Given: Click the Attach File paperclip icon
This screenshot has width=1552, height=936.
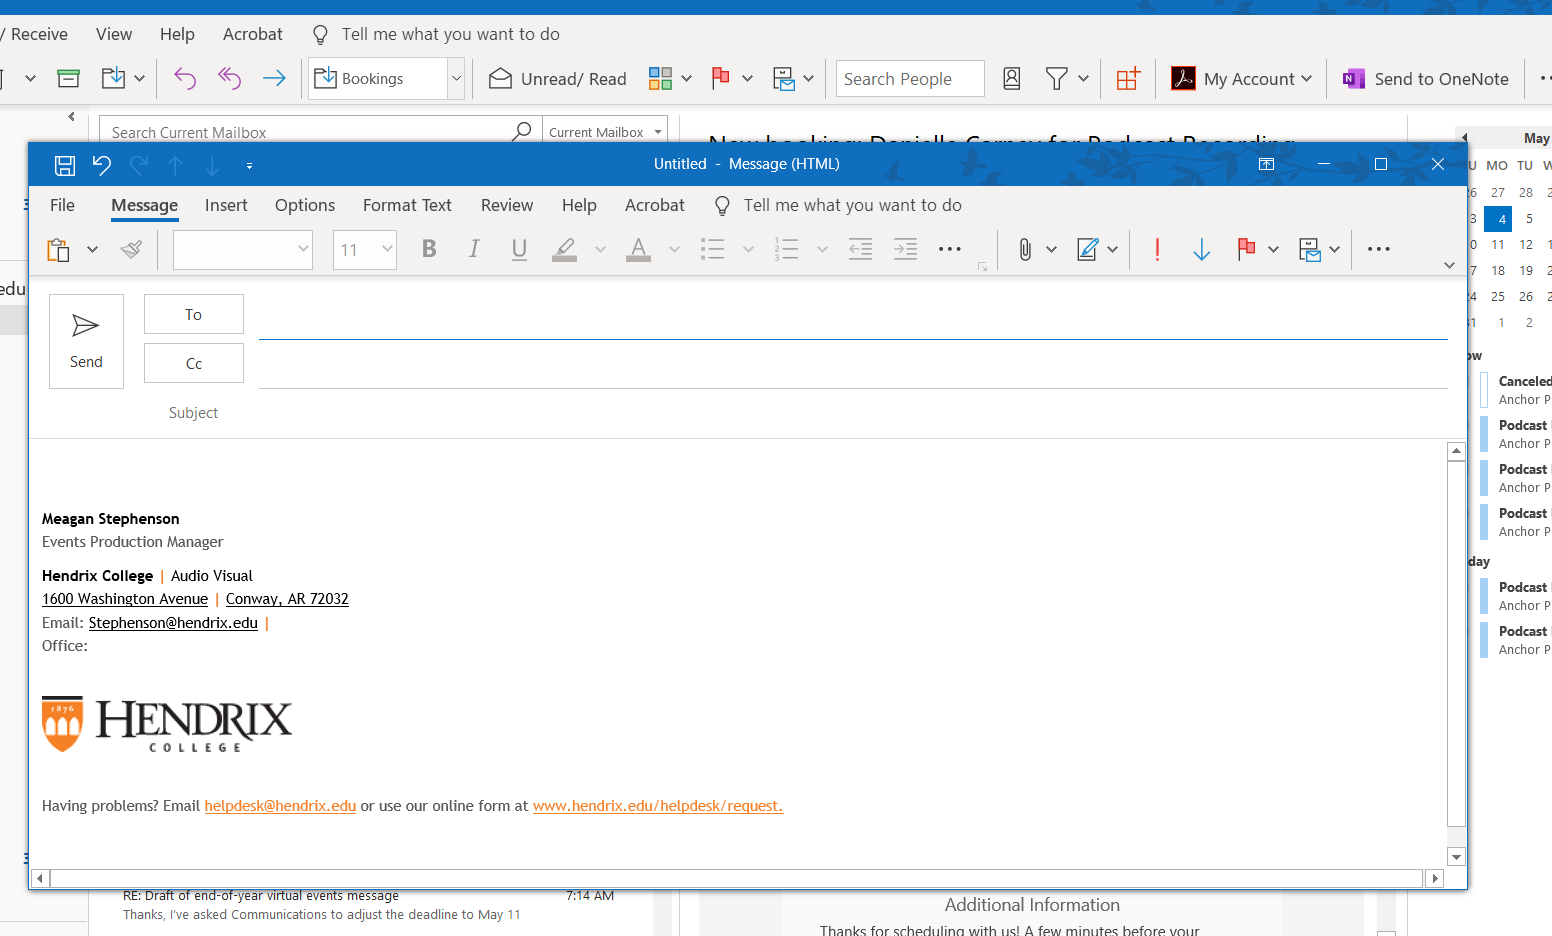Looking at the screenshot, I should pos(1025,249).
